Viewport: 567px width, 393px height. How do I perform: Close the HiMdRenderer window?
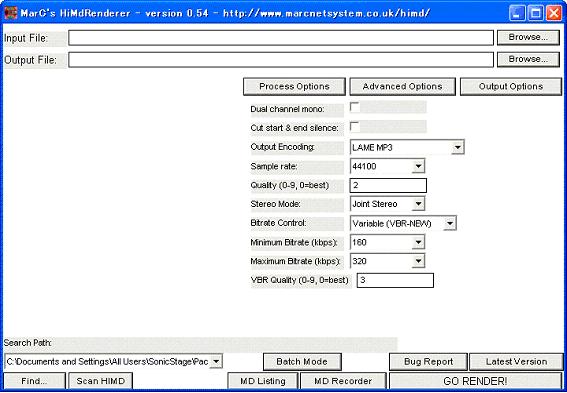(554, 14)
